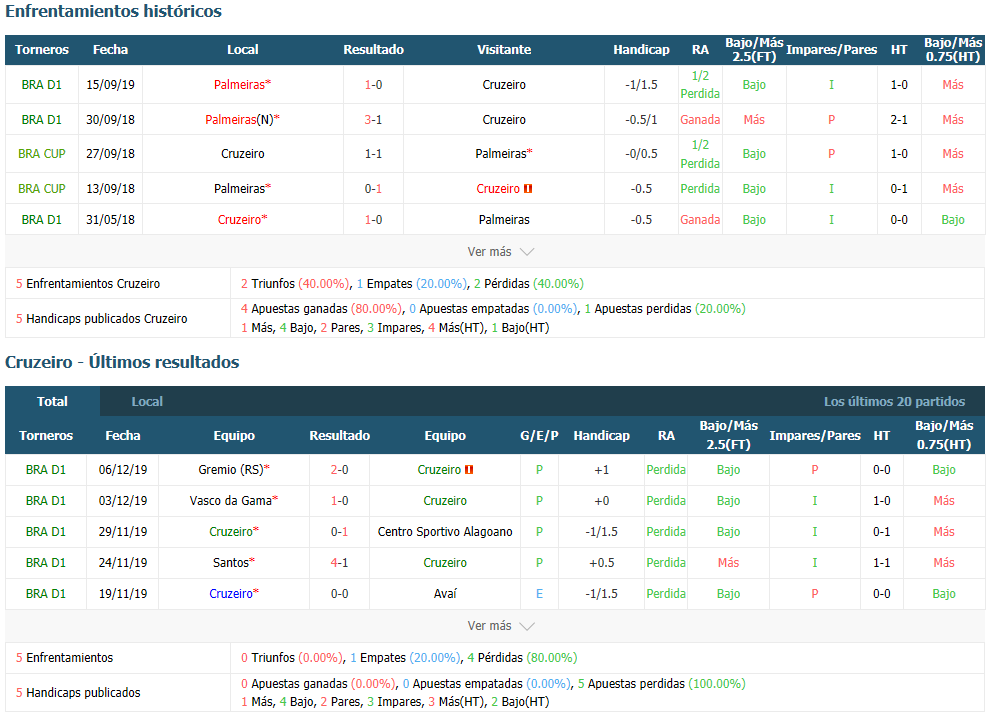This screenshot has width=991, height=719.
Task: Open BRA D1 tournament in 06/12/19 row
Action: (x=46, y=469)
